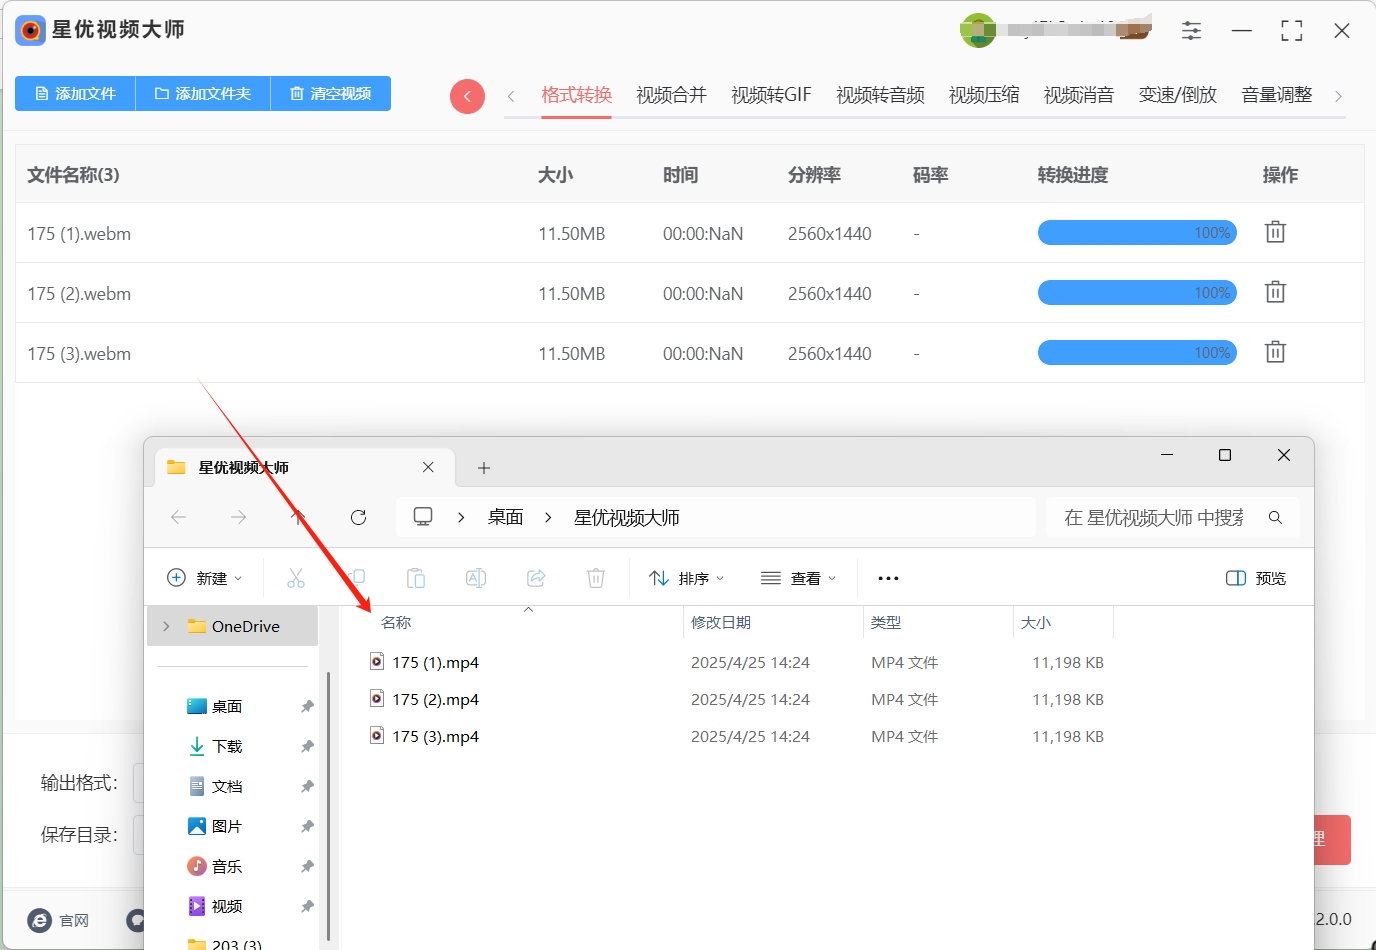Click the user avatar in title bar
The width and height of the screenshot is (1376, 950).
coord(978,31)
